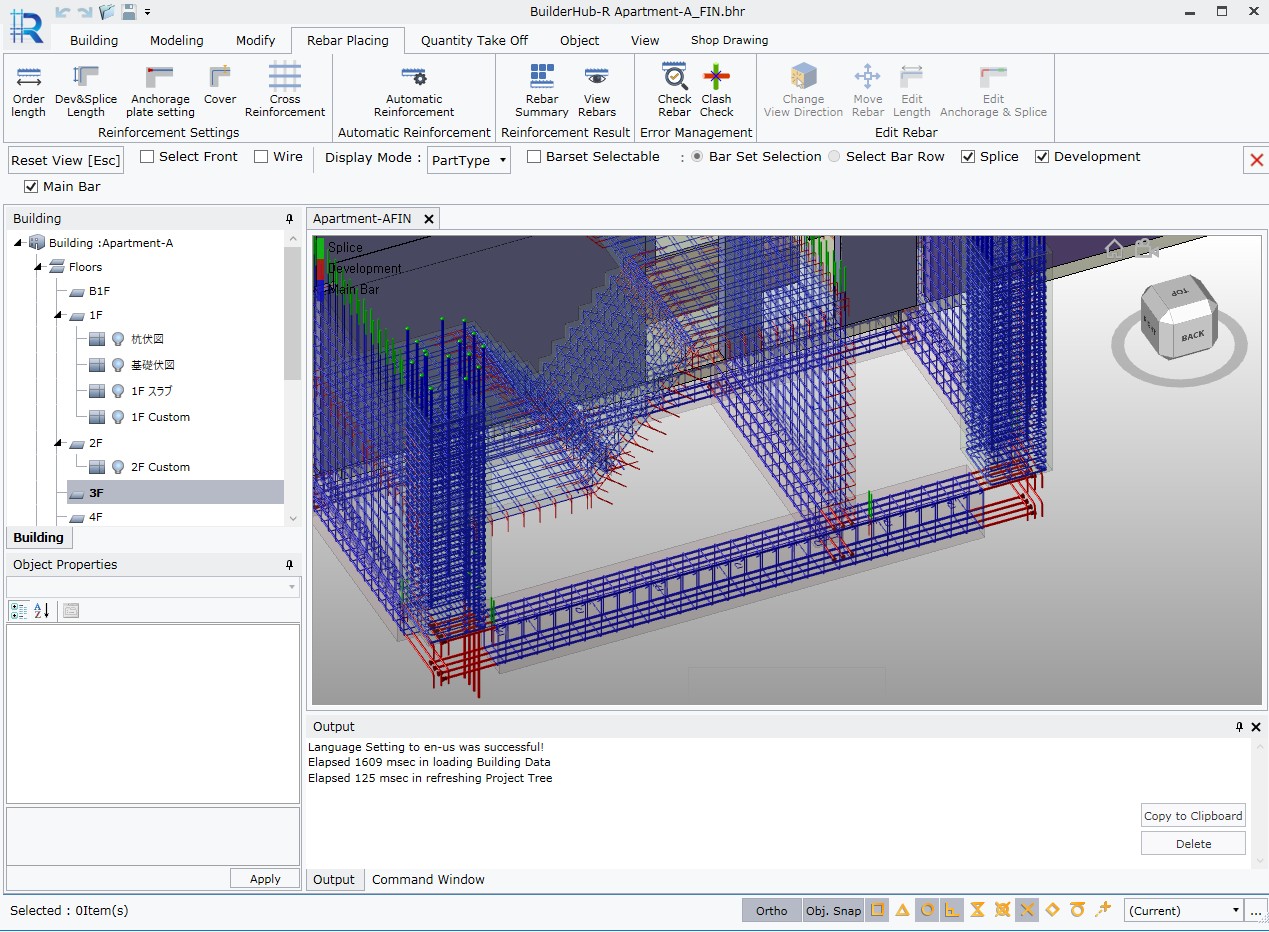1269x932 pixels.
Task: Click Copy to Clipboard in Output panel
Action: click(1193, 815)
